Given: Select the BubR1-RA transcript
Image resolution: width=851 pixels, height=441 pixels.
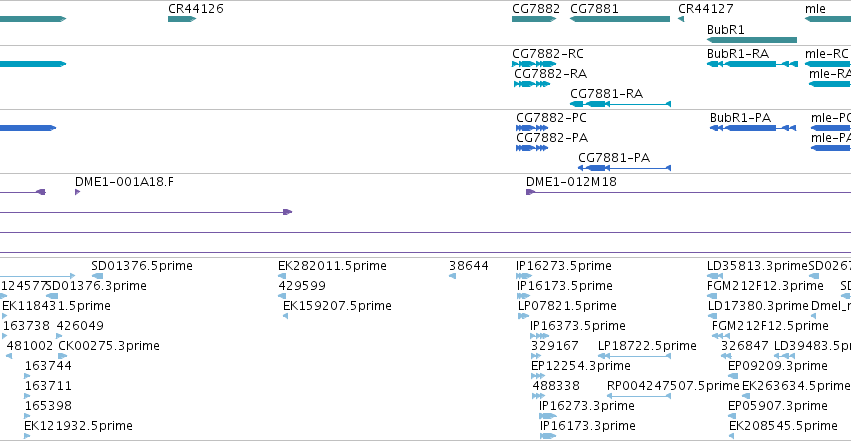Looking at the screenshot, I should tap(752, 64).
